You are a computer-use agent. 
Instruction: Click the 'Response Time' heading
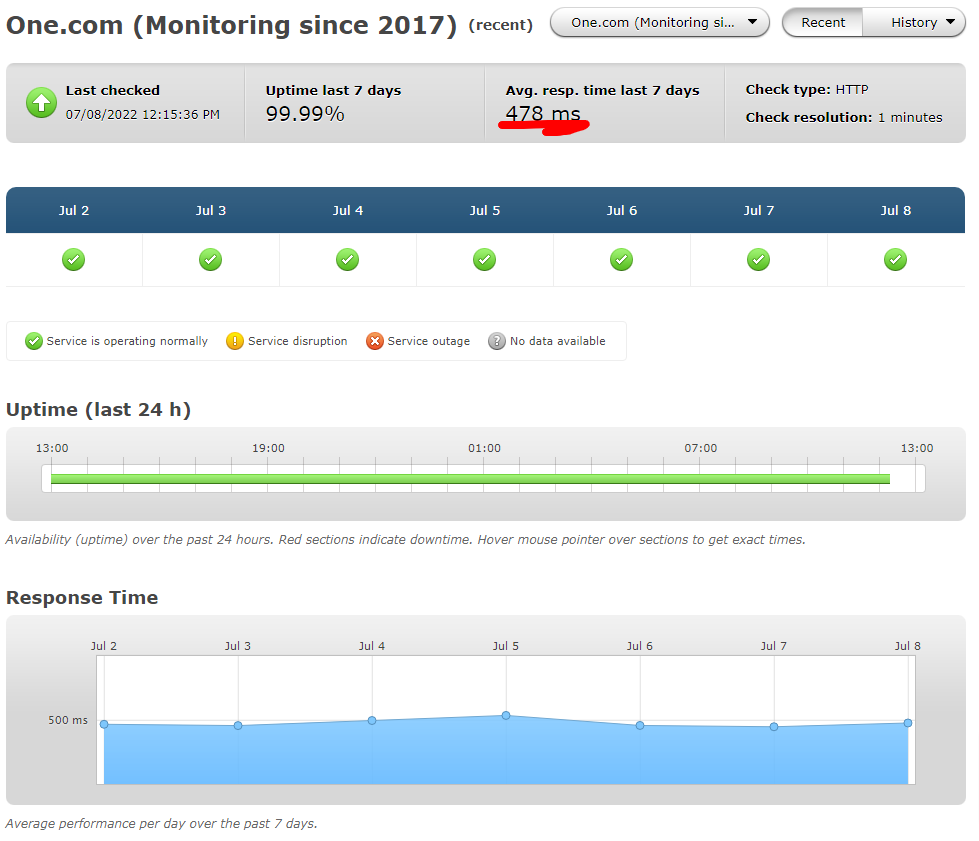(x=82, y=598)
